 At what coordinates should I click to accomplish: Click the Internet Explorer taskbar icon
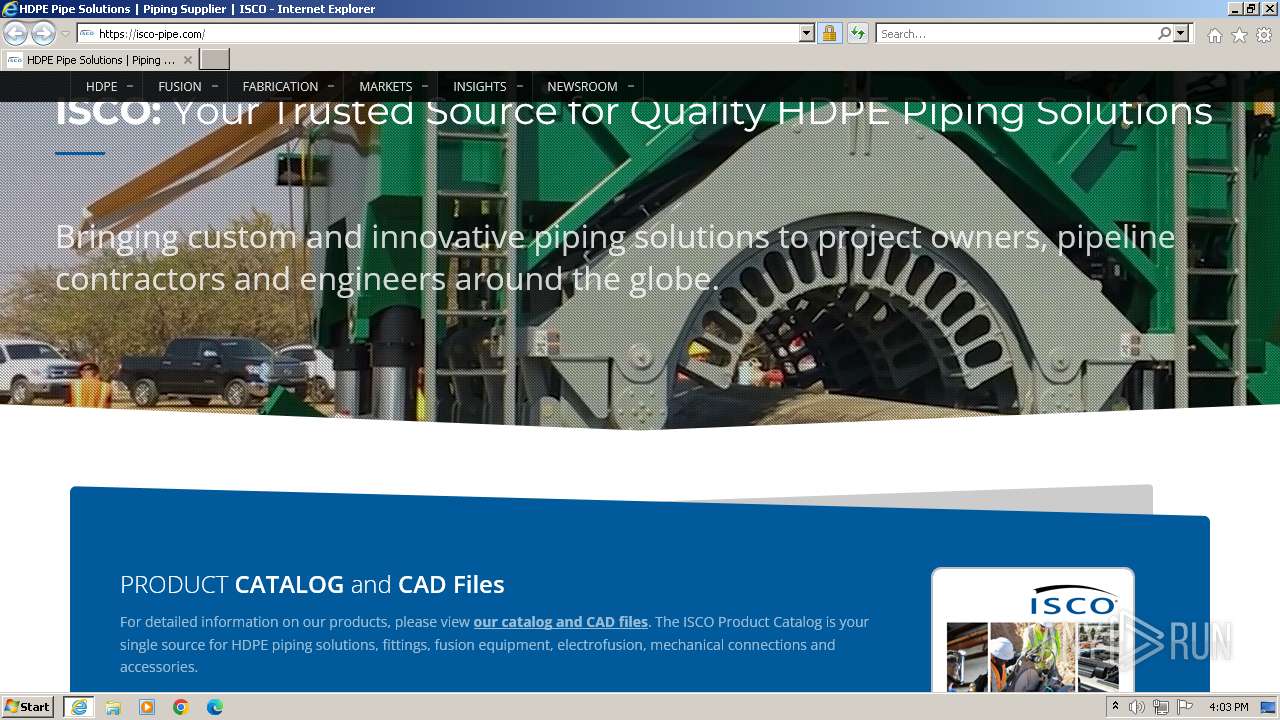pyautogui.click(x=79, y=707)
